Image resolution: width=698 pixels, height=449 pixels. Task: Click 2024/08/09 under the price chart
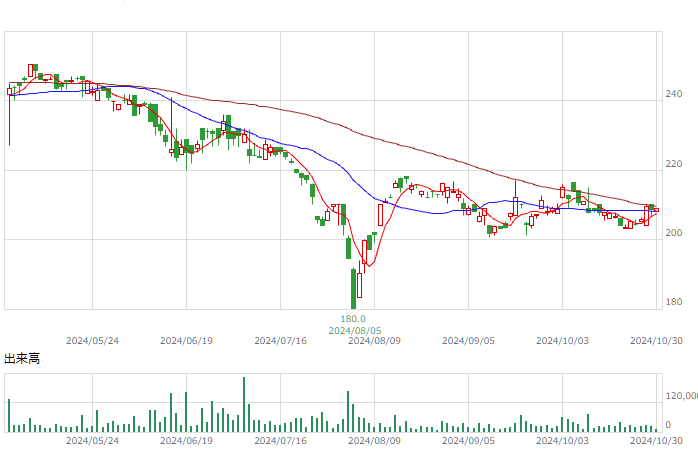(x=374, y=341)
